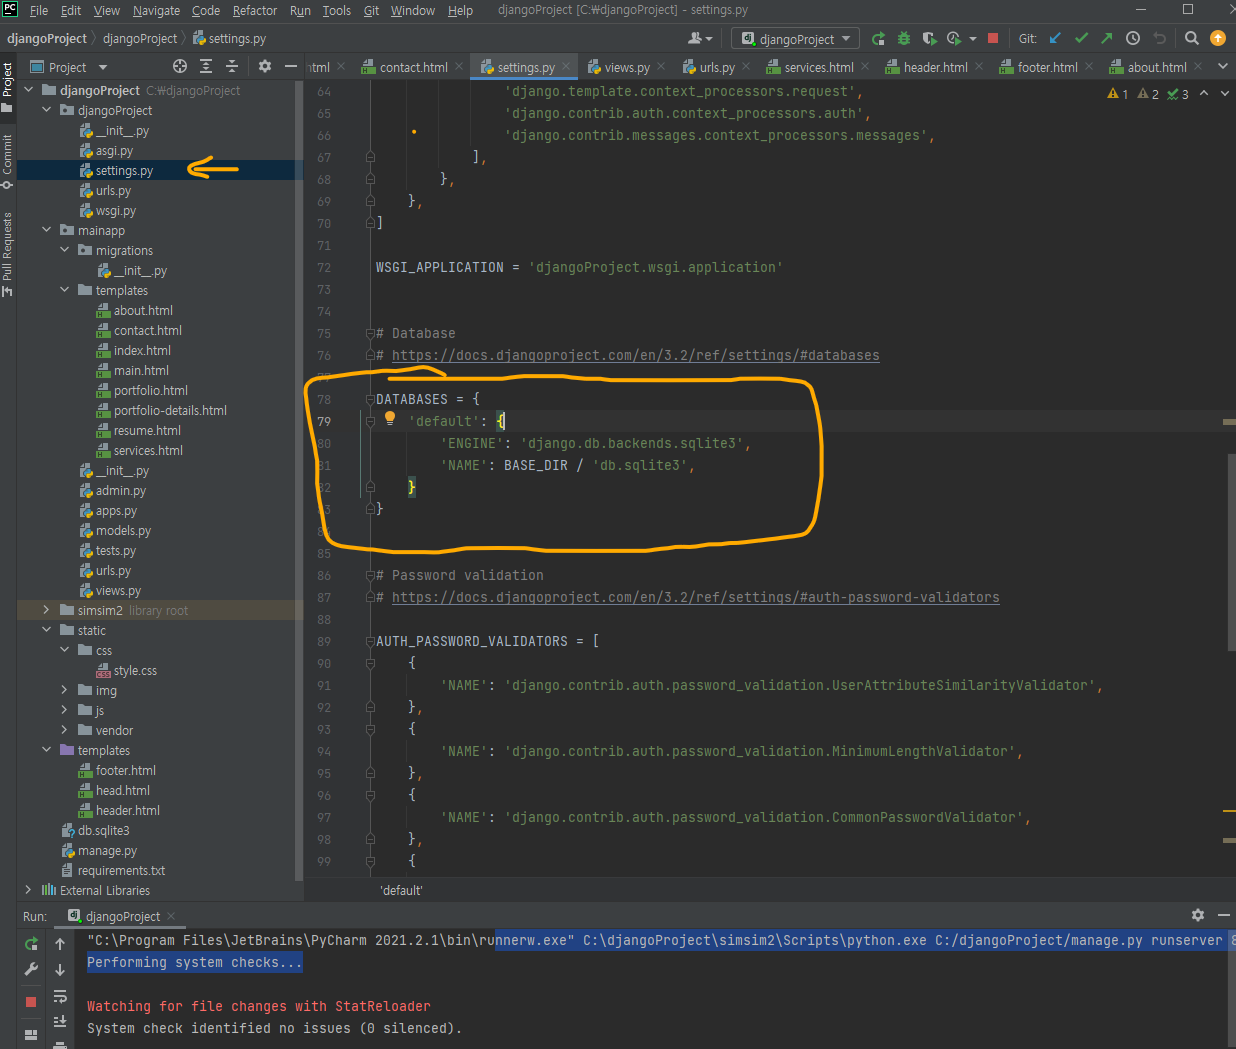Open the Commit tool window tab
Viewport: 1236px width, 1049px height.
8,161
